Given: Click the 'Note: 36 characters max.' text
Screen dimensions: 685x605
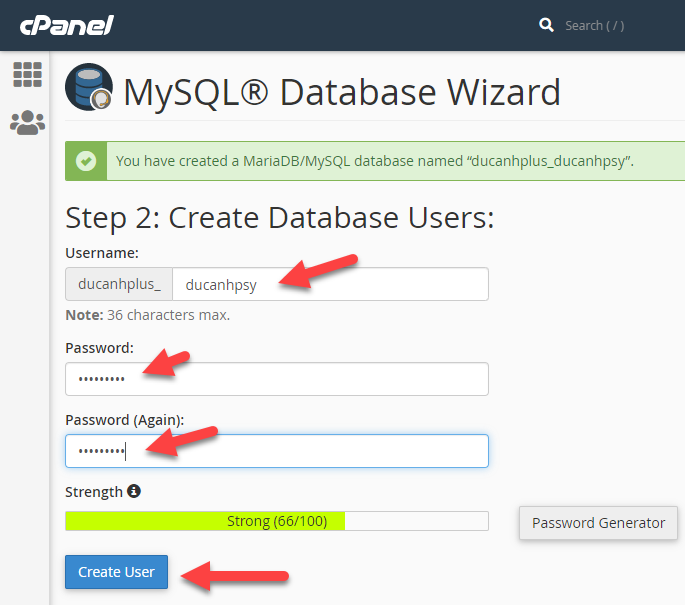Looking at the screenshot, I should 148,315.
